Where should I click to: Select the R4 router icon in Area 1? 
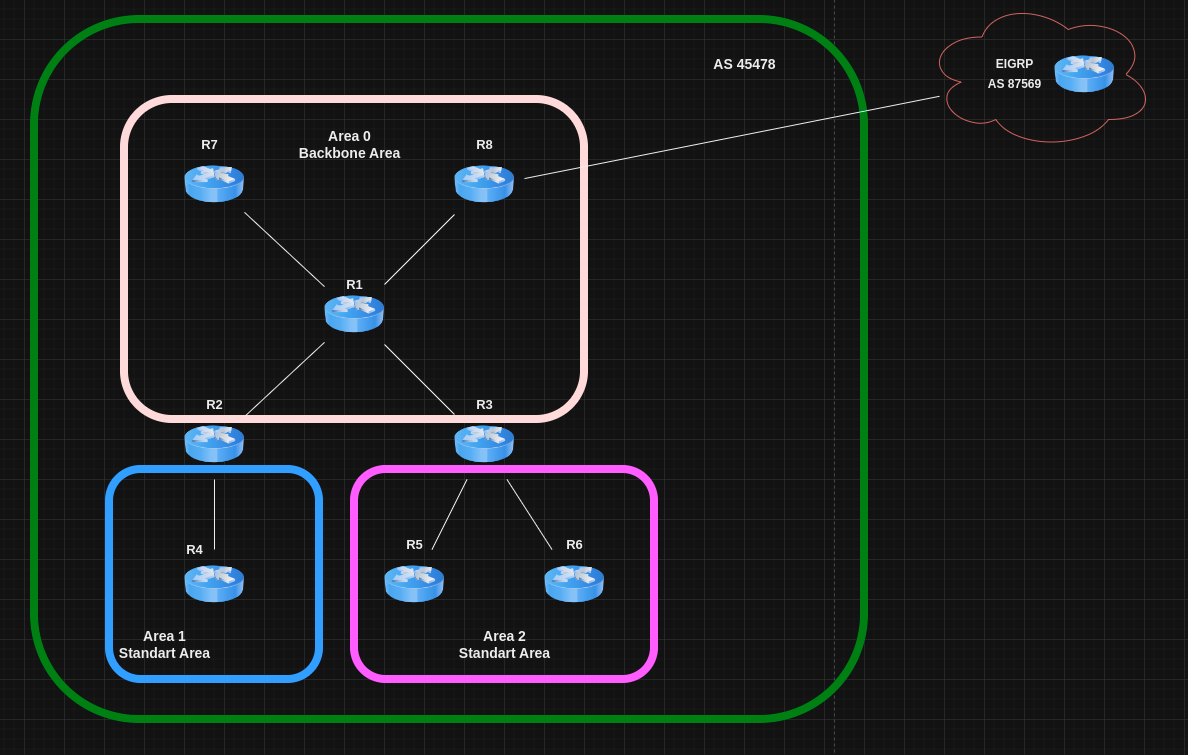click(x=214, y=583)
